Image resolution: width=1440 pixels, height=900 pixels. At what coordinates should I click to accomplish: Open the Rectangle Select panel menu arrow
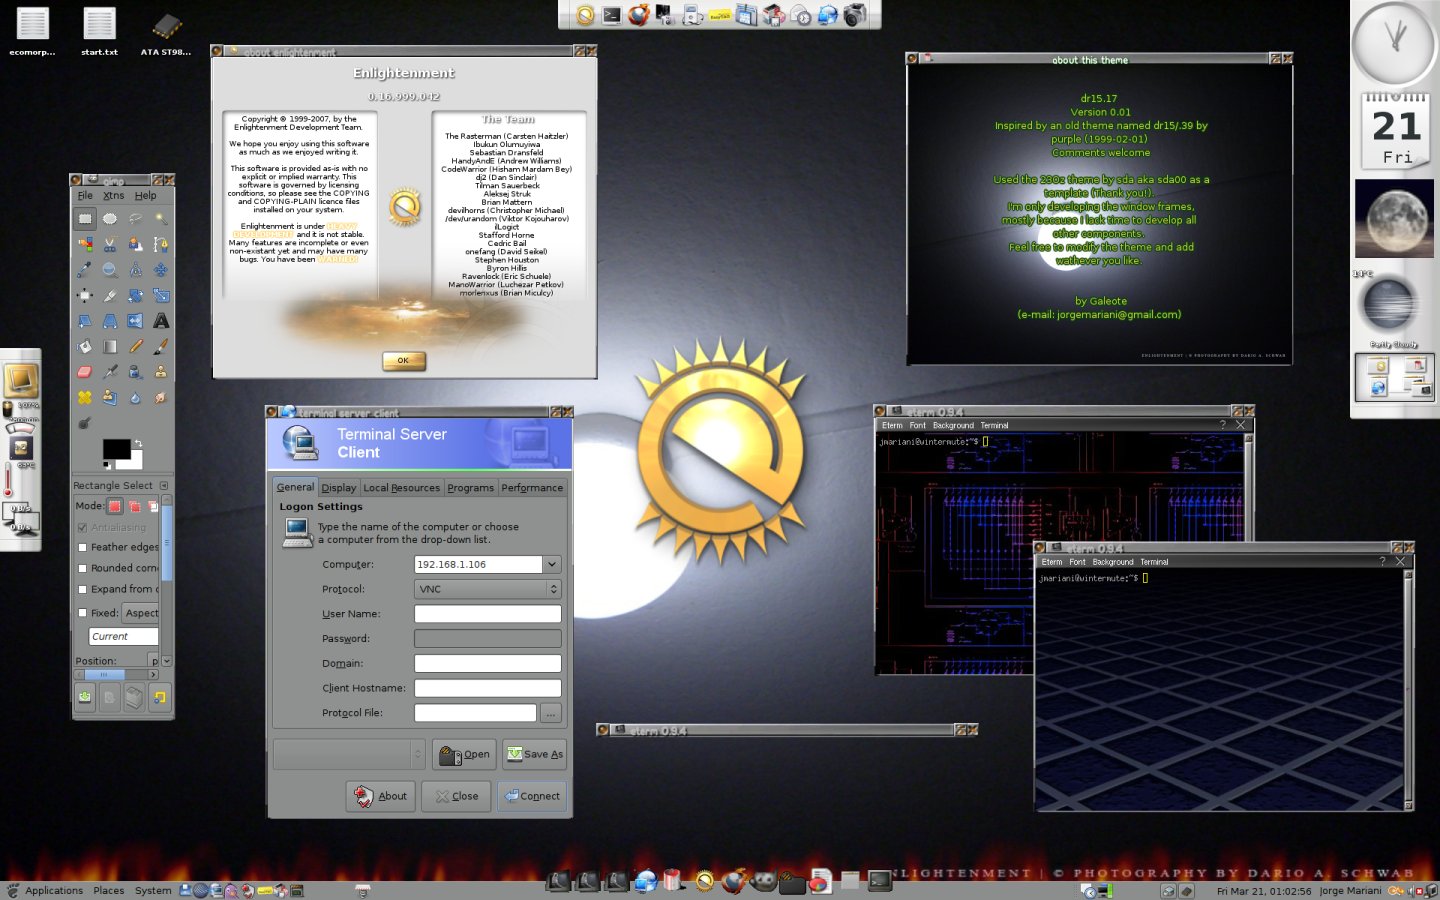click(164, 486)
